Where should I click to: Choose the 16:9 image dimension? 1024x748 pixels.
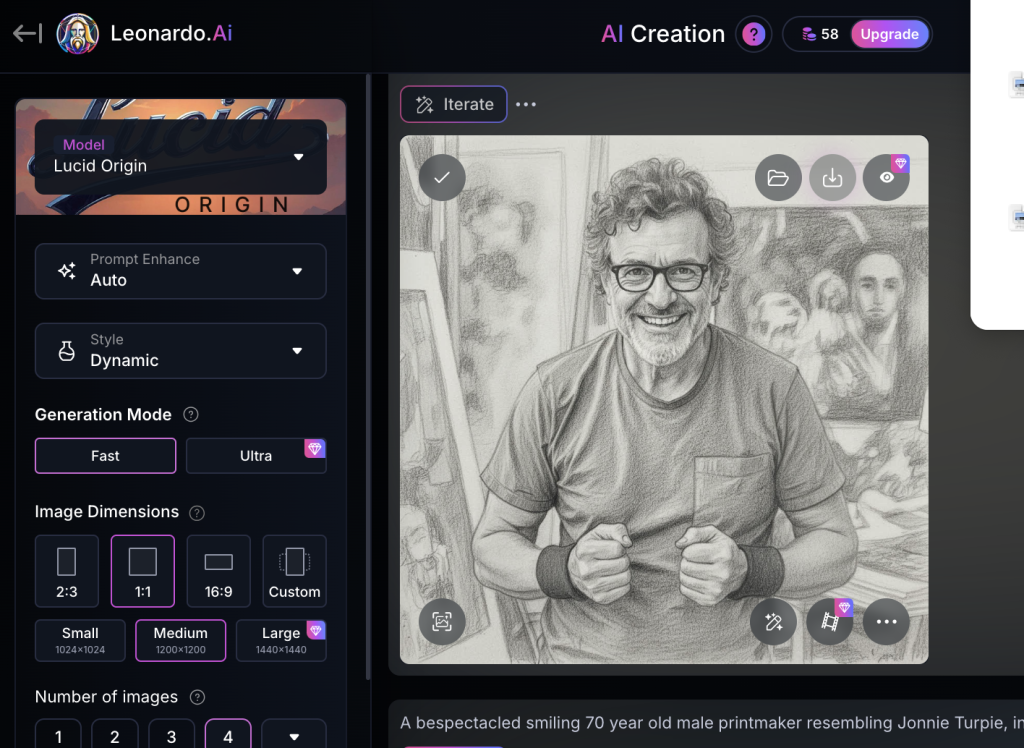218,571
